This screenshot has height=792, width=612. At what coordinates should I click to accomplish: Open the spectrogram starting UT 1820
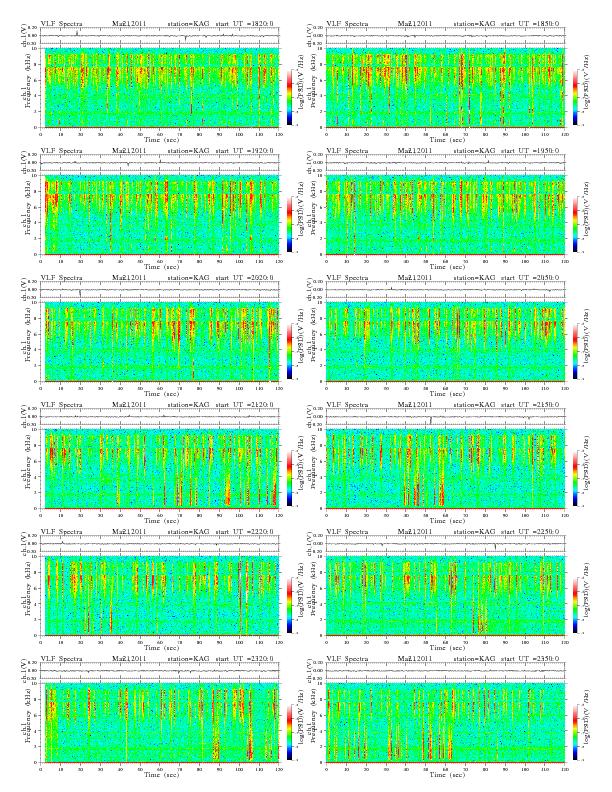click(160, 87)
